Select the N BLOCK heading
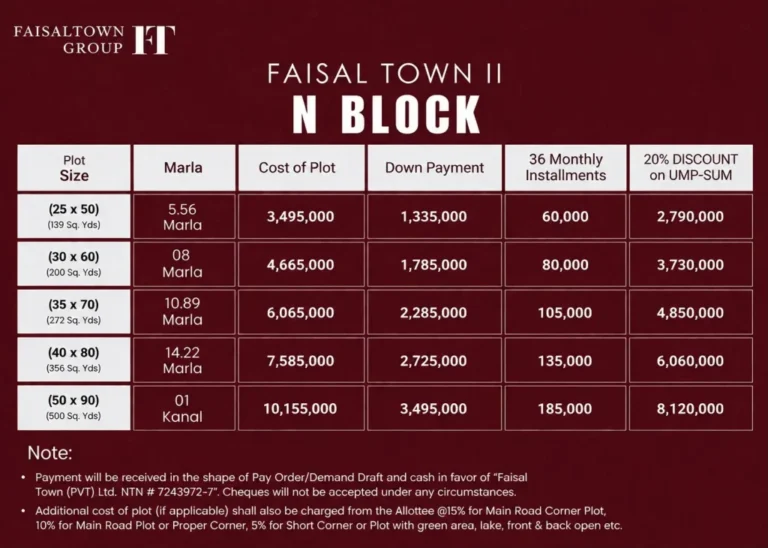Screen dimensions: 768x548 [x=386, y=115]
